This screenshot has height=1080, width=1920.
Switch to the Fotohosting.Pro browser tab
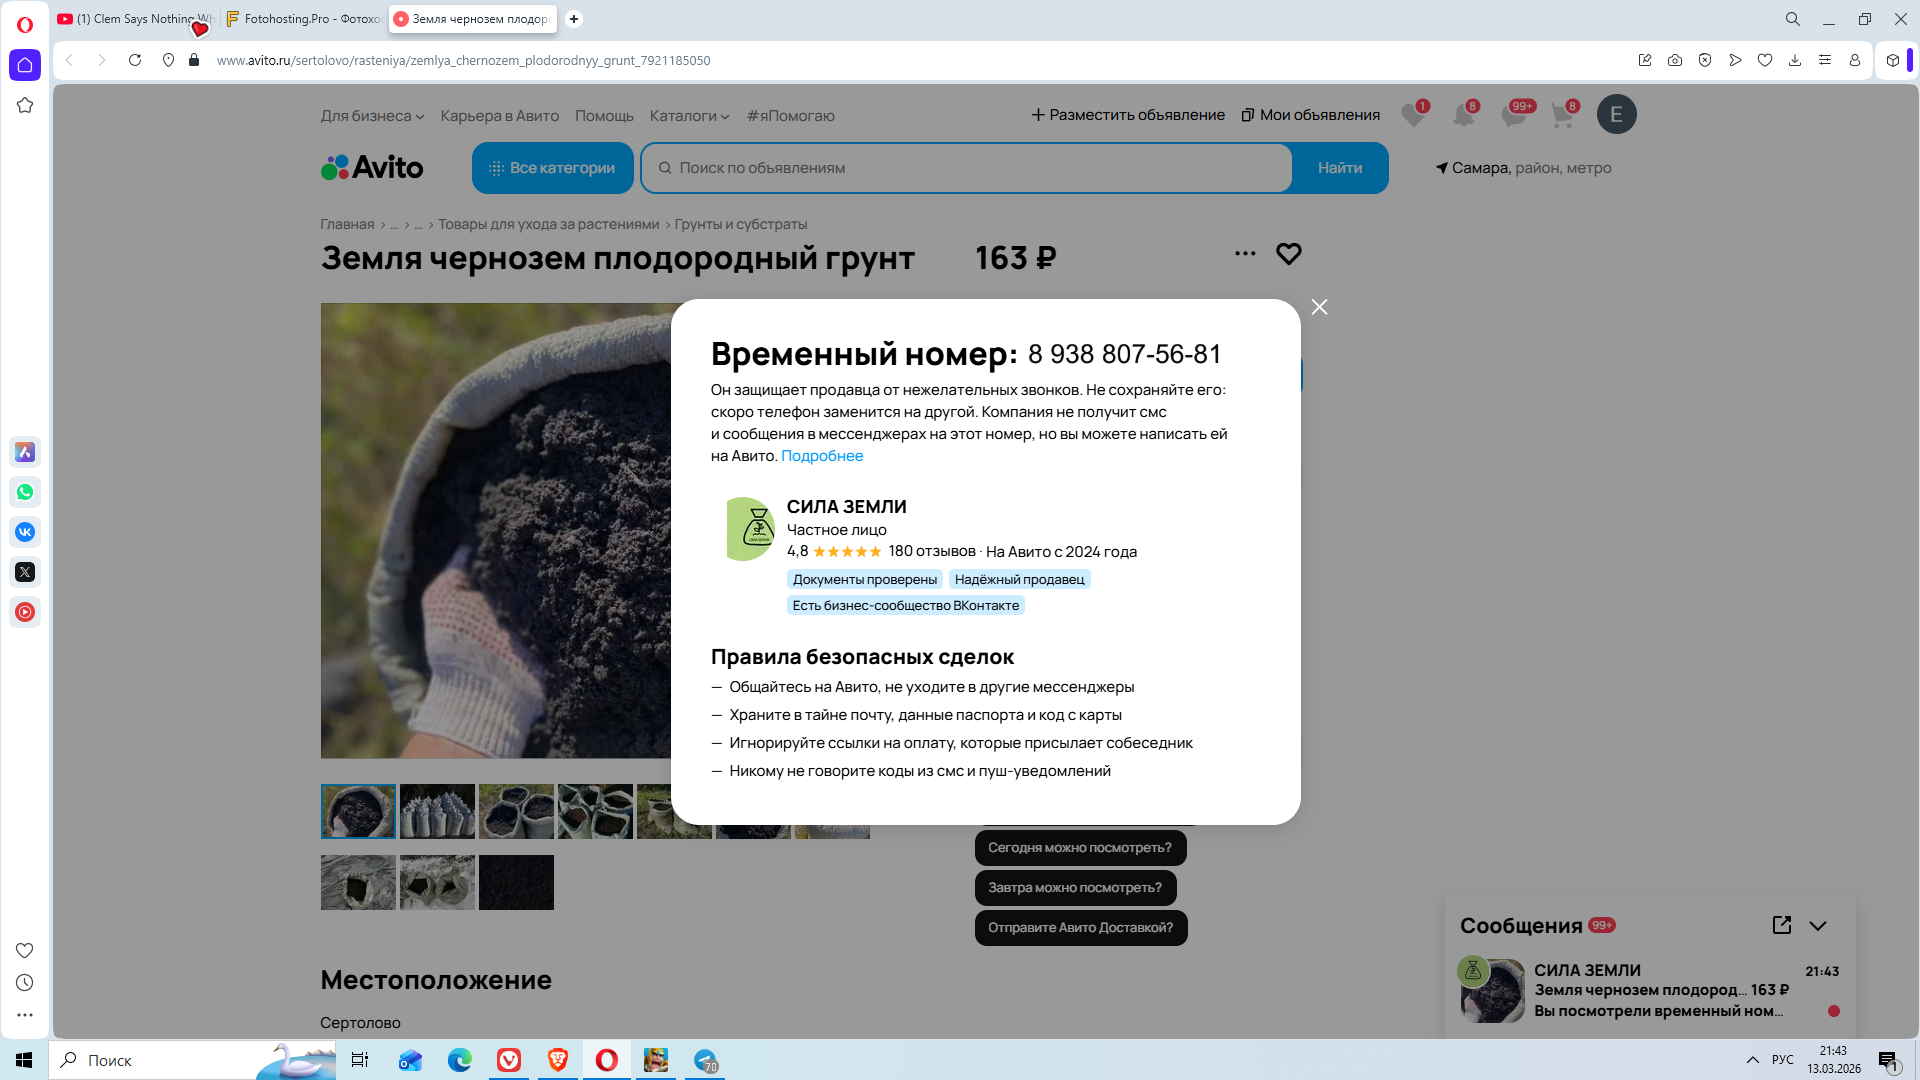pyautogui.click(x=304, y=19)
